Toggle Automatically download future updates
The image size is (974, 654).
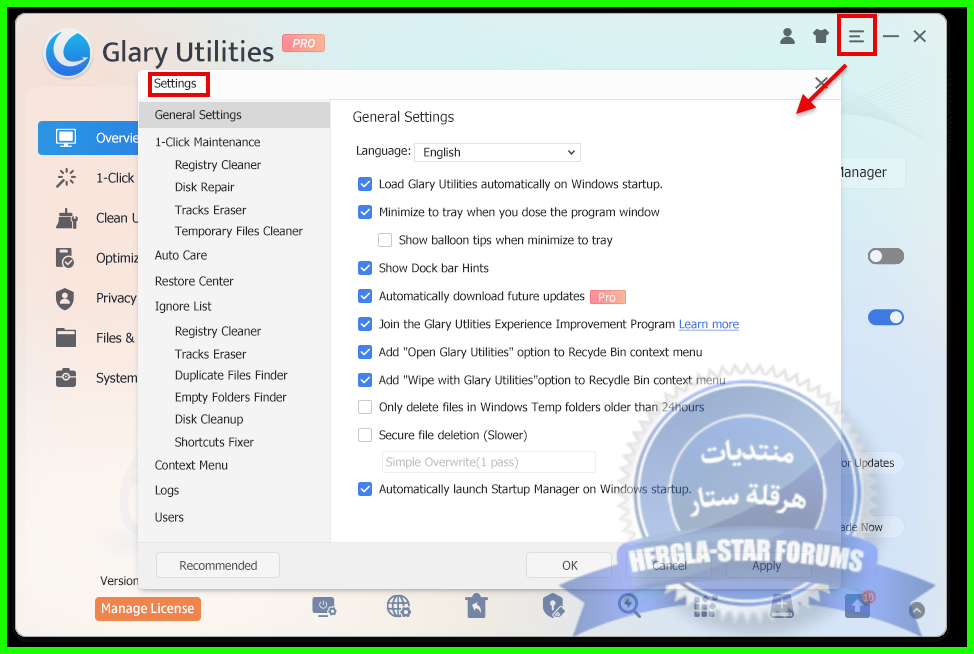point(365,296)
